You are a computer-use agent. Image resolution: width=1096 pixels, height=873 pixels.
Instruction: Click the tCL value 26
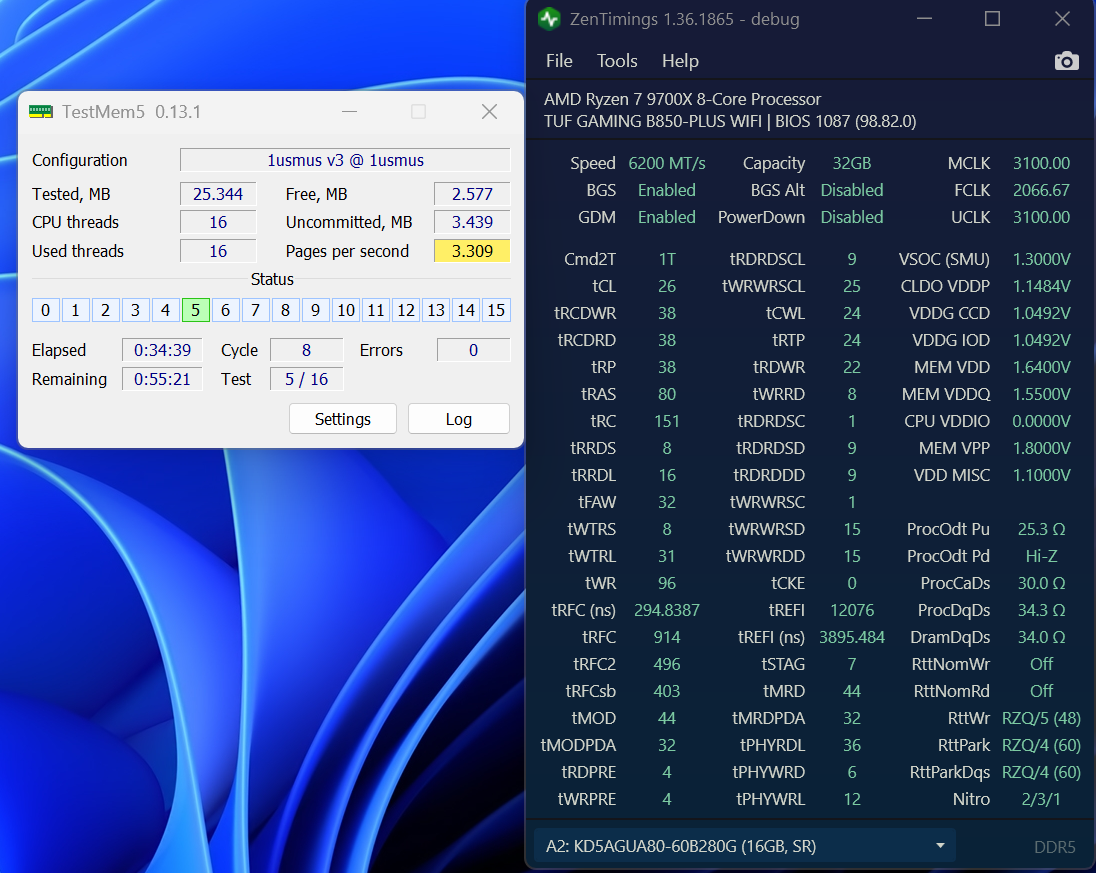point(667,286)
